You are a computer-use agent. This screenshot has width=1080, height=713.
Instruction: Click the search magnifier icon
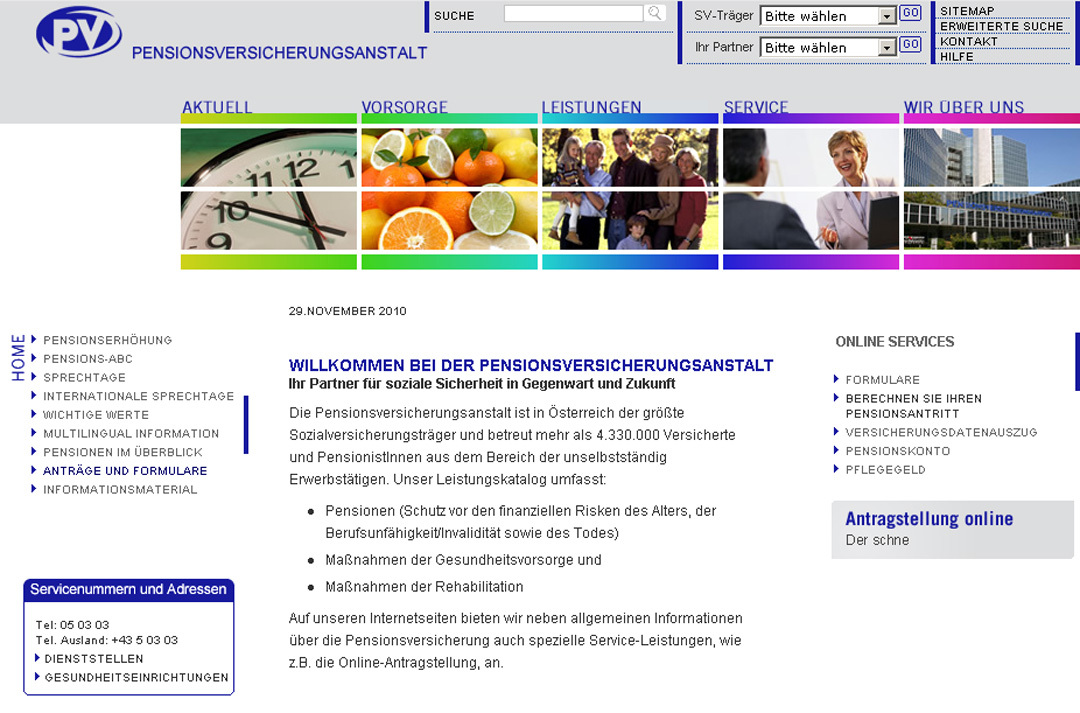[654, 14]
